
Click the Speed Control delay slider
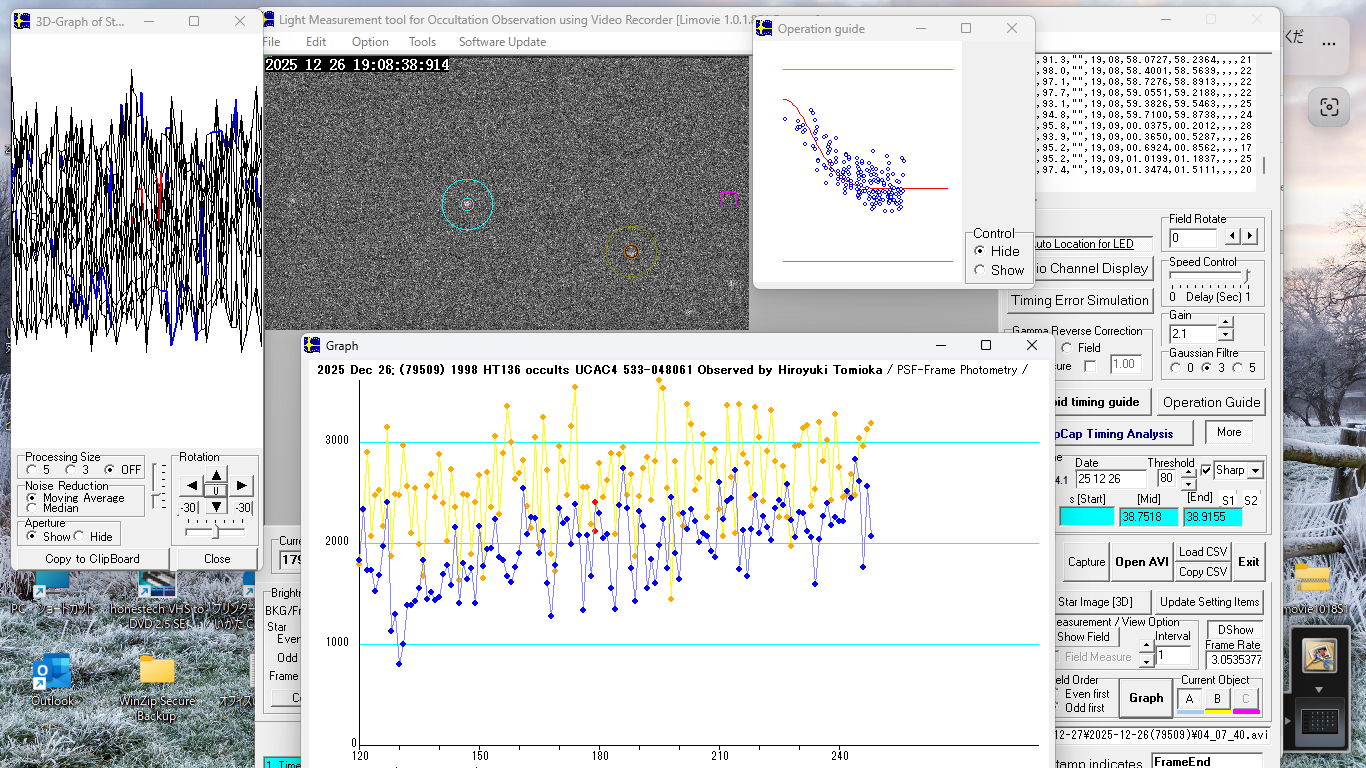[1246, 277]
